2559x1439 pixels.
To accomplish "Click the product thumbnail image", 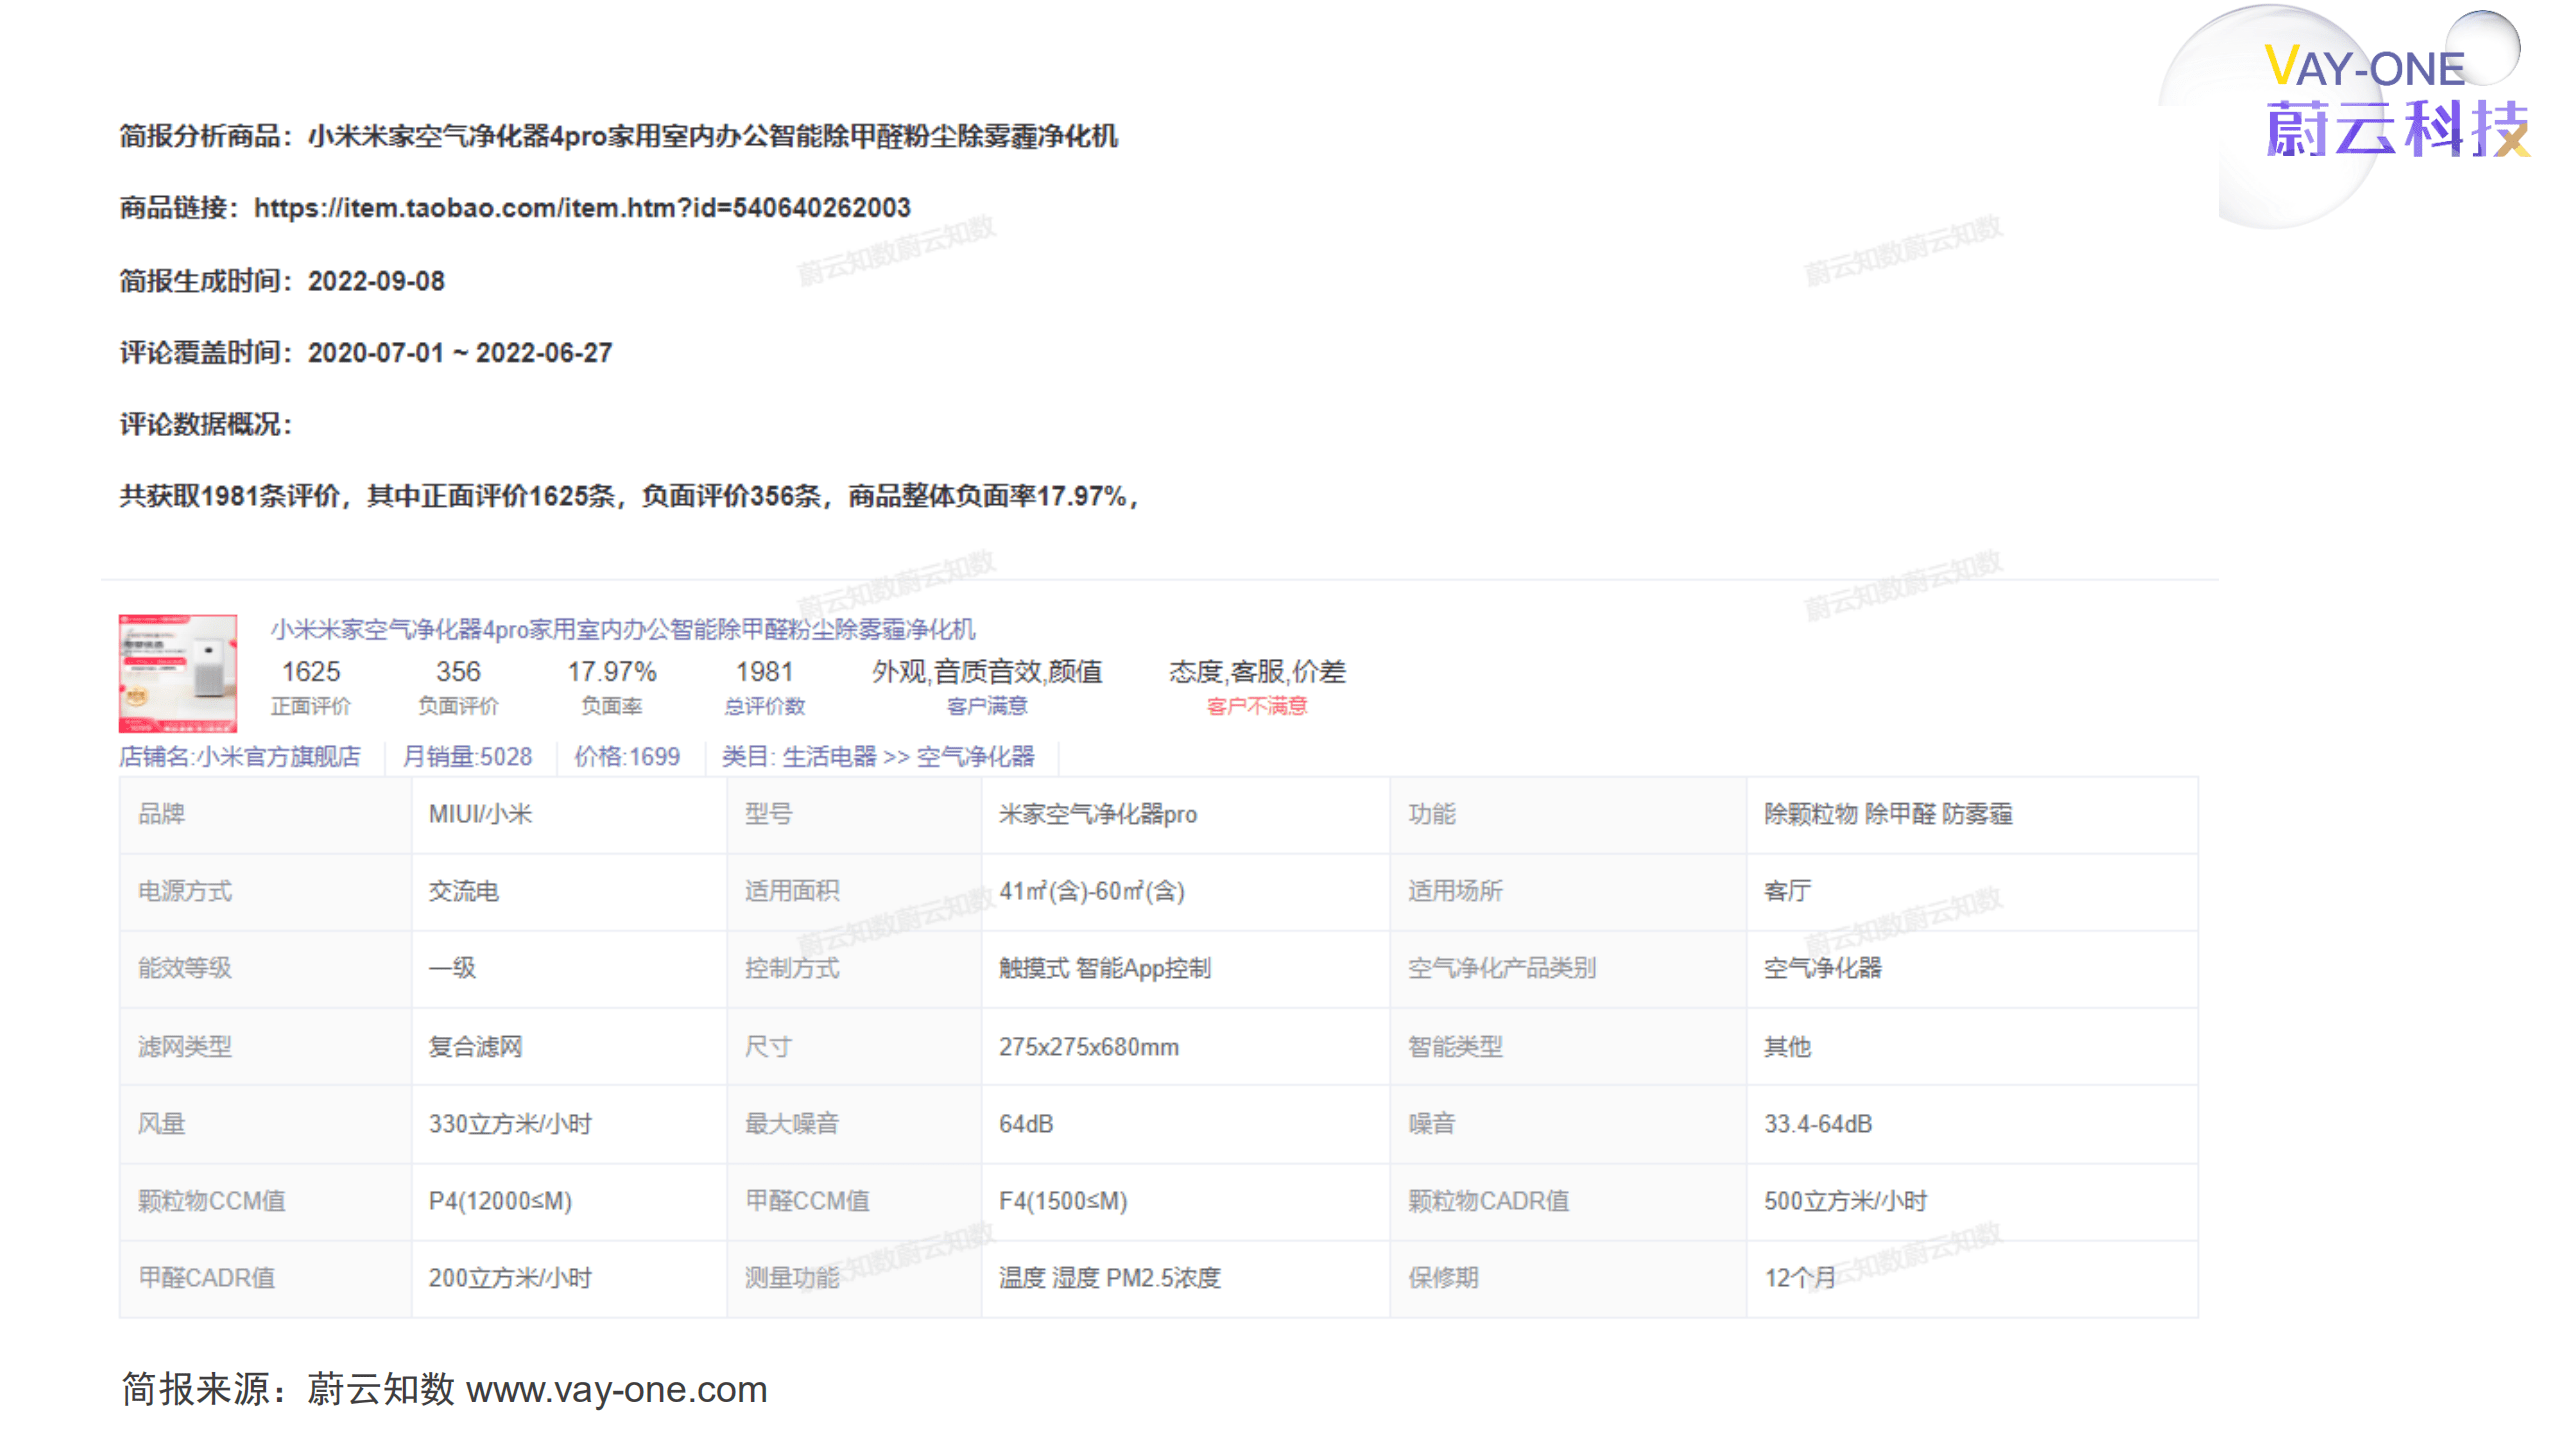I will click(177, 673).
